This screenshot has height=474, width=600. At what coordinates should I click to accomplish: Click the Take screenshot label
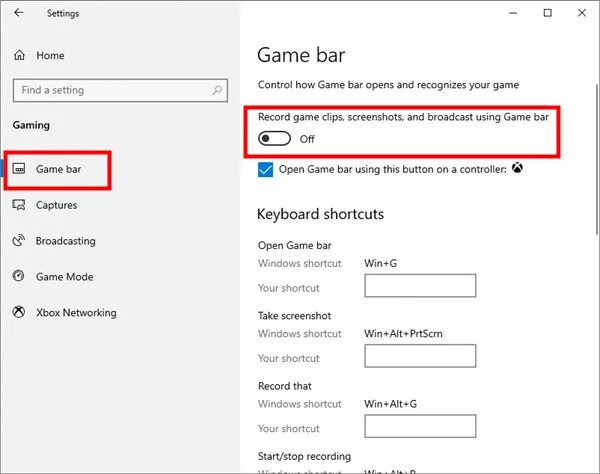pos(294,316)
